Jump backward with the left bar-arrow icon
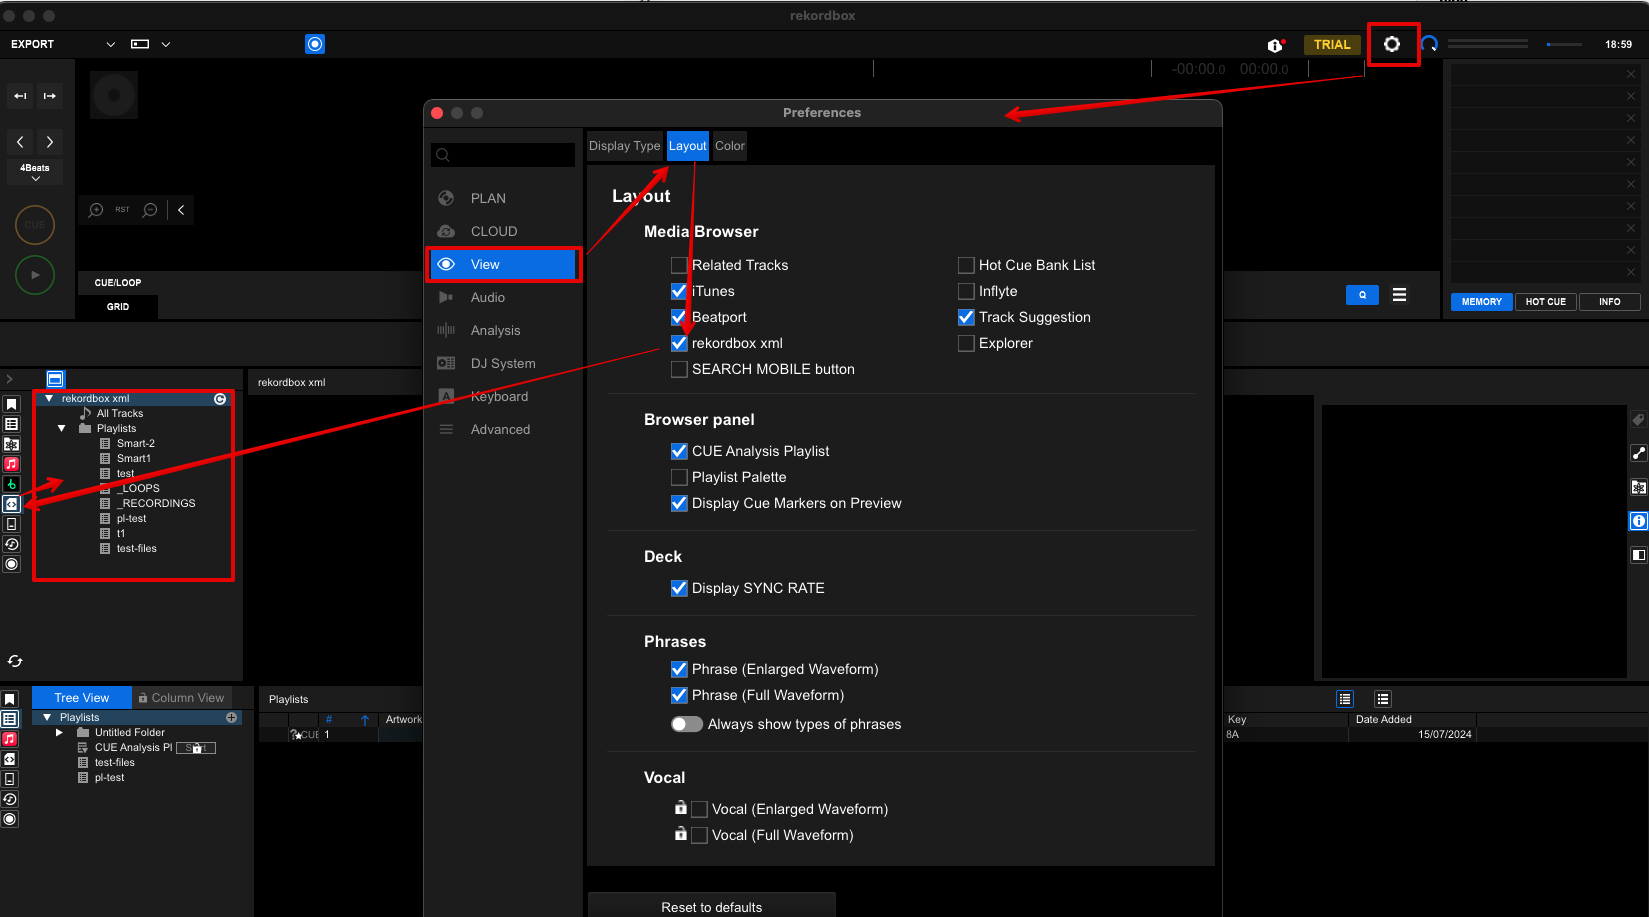 tap(20, 96)
